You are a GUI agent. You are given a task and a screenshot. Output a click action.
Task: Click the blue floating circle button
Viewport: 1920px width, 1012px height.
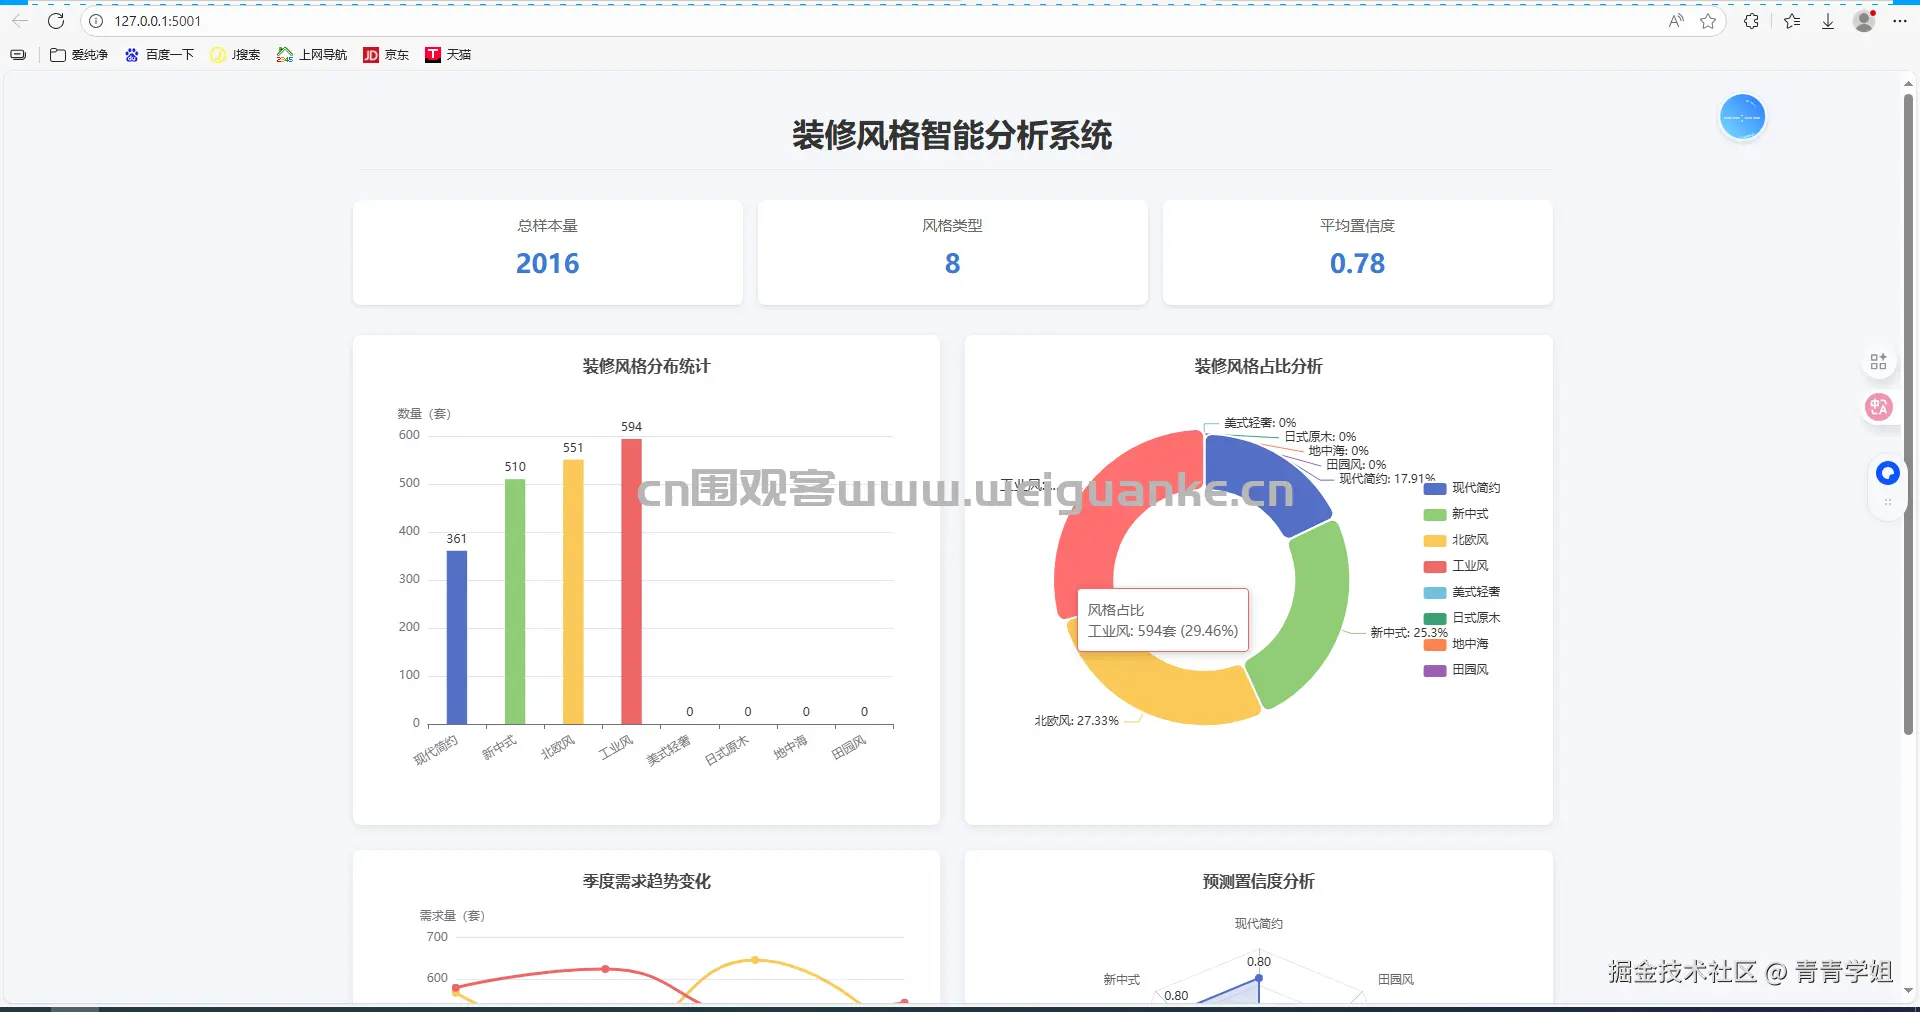pyautogui.click(x=1742, y=117)
